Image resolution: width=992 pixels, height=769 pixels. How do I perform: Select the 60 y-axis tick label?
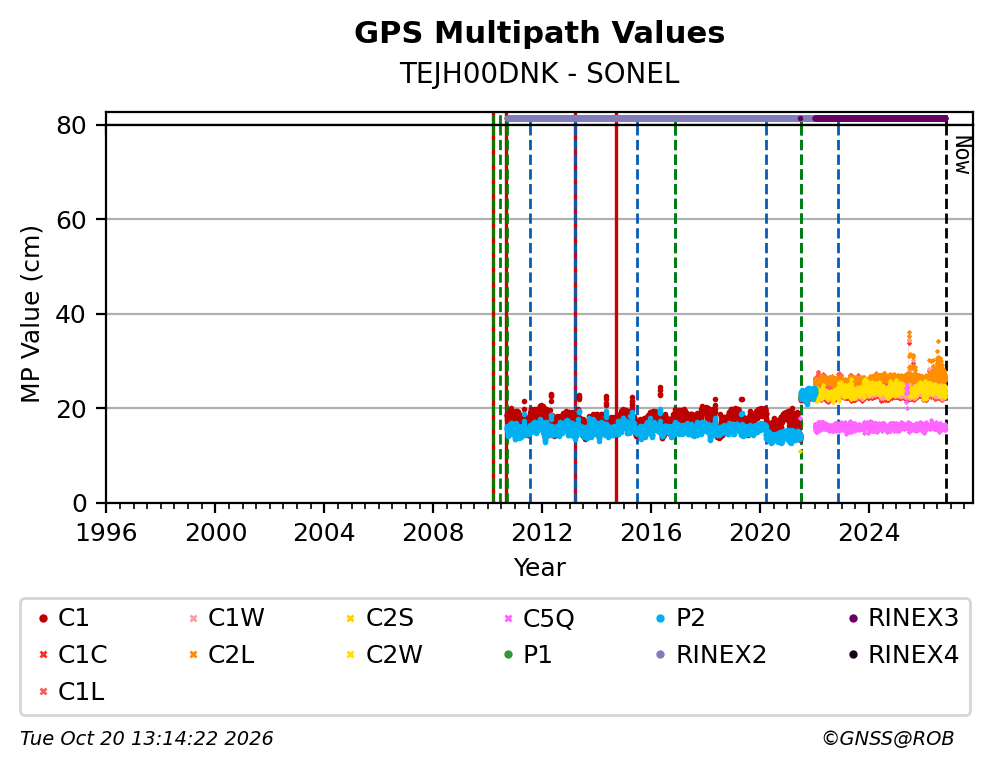point(71,220)
